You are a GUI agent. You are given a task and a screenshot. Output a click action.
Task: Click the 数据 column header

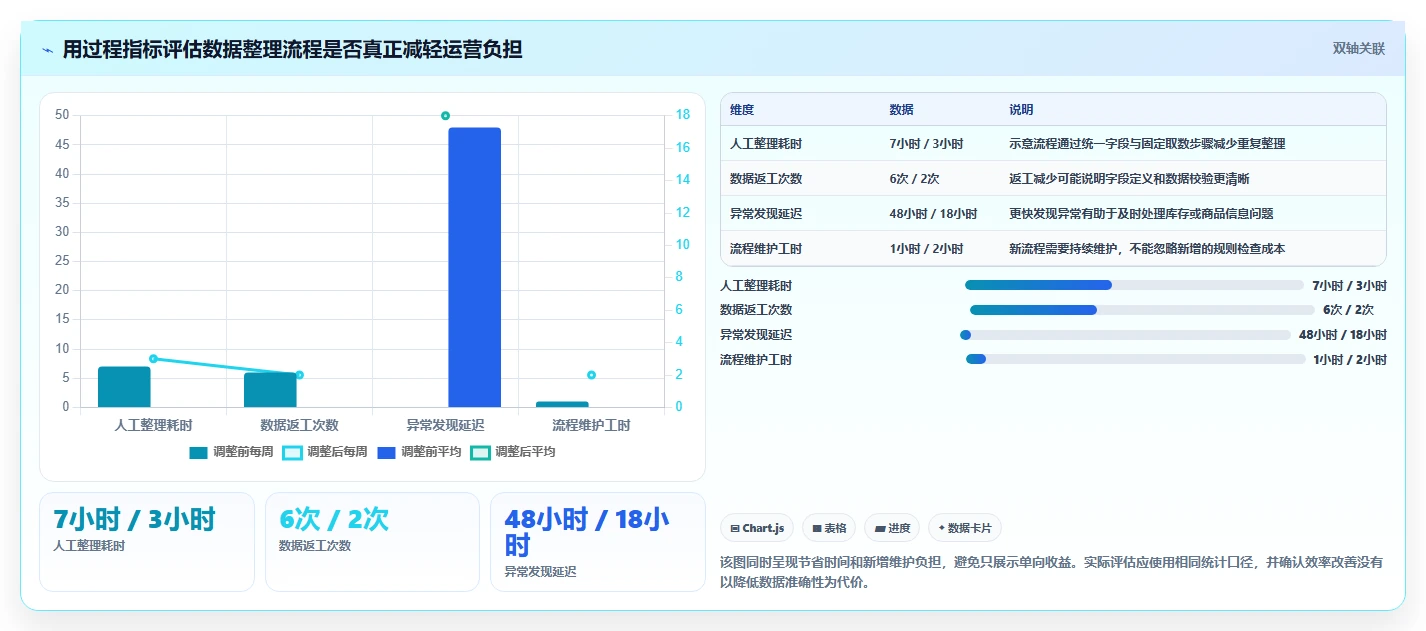click(901, 110)
